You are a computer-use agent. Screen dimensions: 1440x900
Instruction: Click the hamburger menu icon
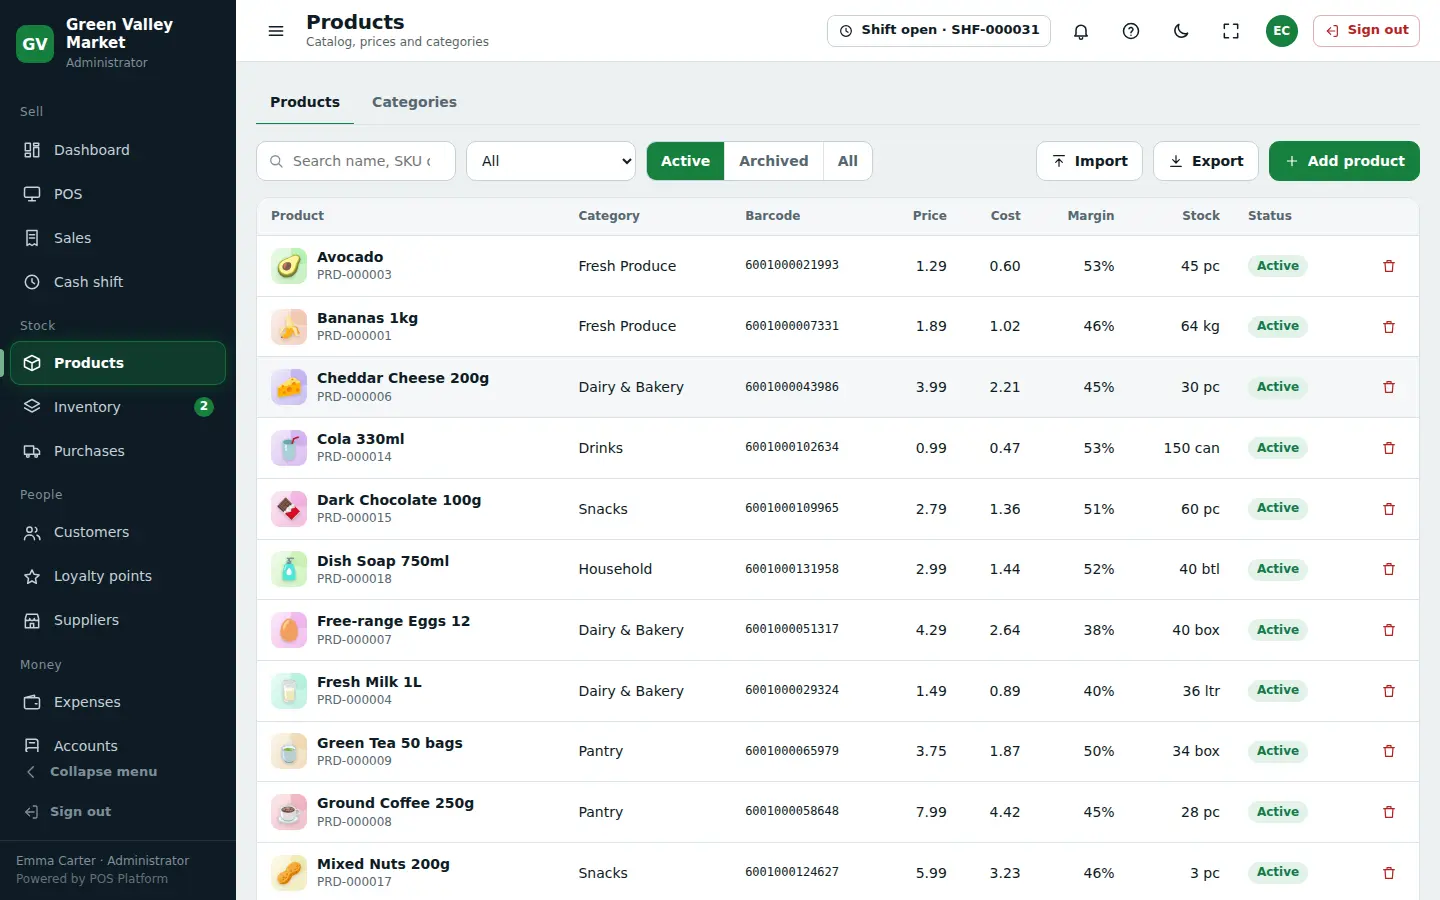(x=276, y=31)
